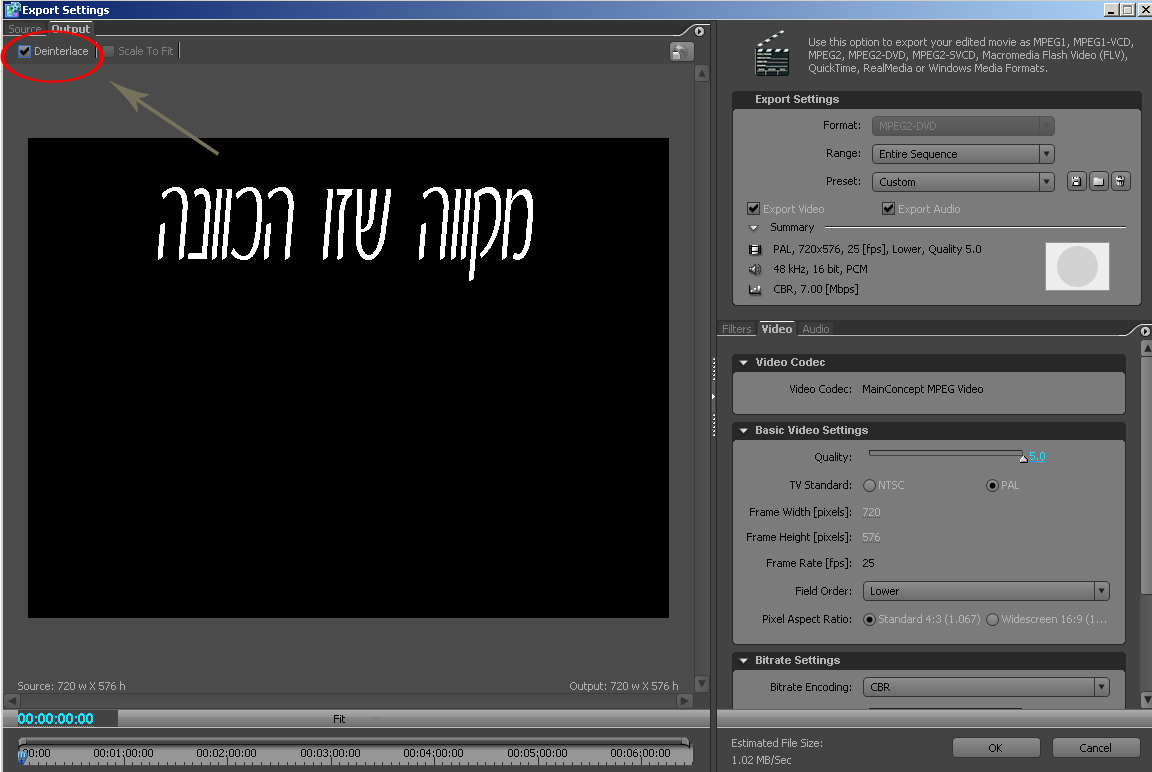This screenshot has height=772, width=1152.
Task: Collapse the Bitrate Settings section
Action: click(x=744, y=660)
